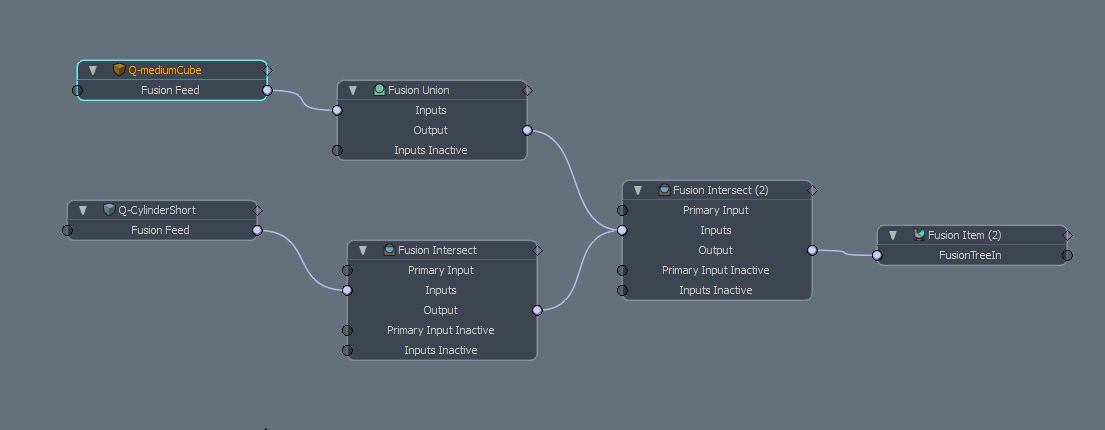Click the Fusion Intersect (2) node icon

(x=664, y=190)
